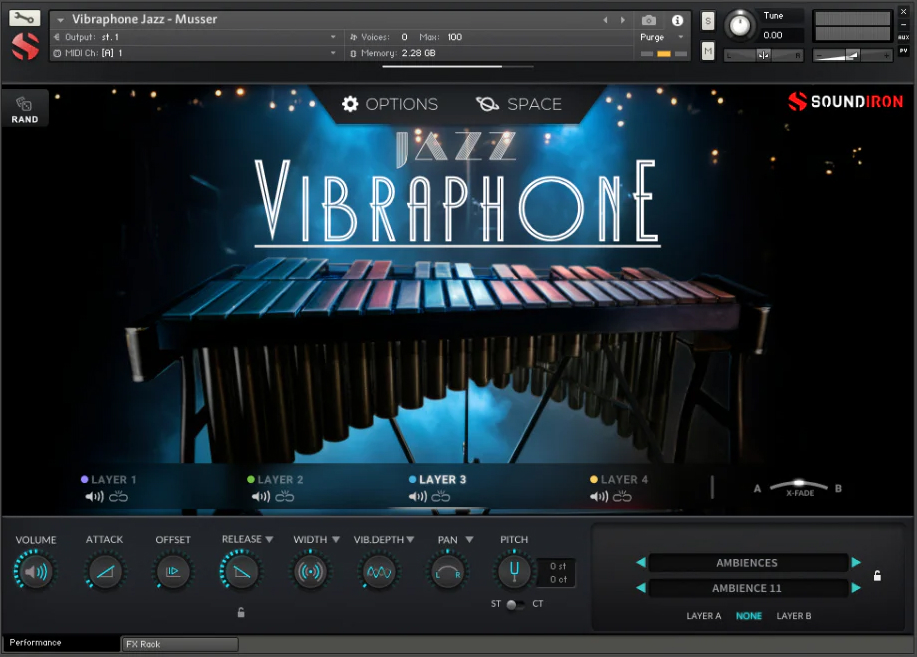Click the Volume knob speaker icon

[35, 572]
